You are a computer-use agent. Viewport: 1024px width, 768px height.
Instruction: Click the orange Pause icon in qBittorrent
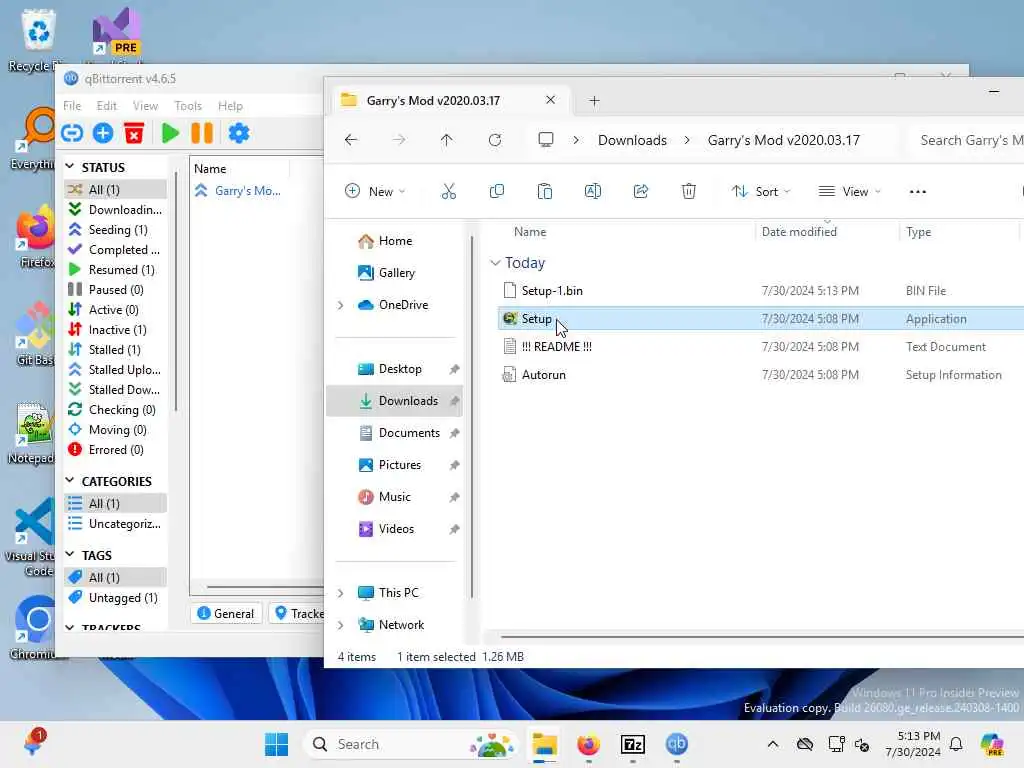pyautogui.click(x=202, y=133)
